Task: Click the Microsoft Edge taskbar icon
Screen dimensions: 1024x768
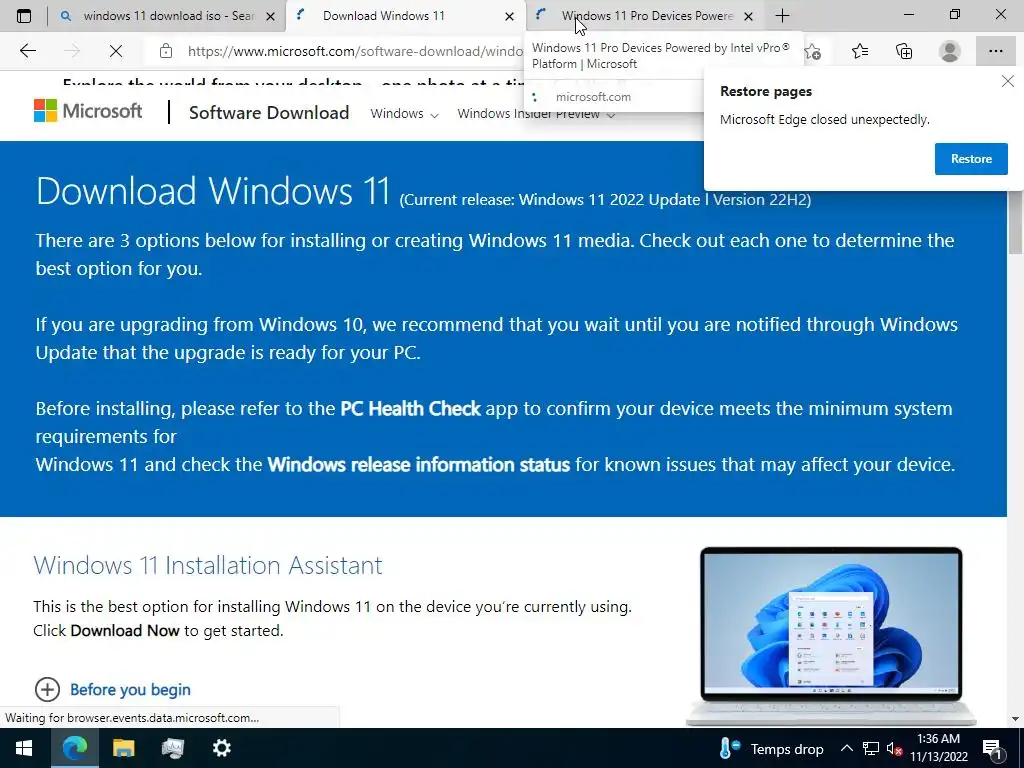Action: [x=74, y=748]
